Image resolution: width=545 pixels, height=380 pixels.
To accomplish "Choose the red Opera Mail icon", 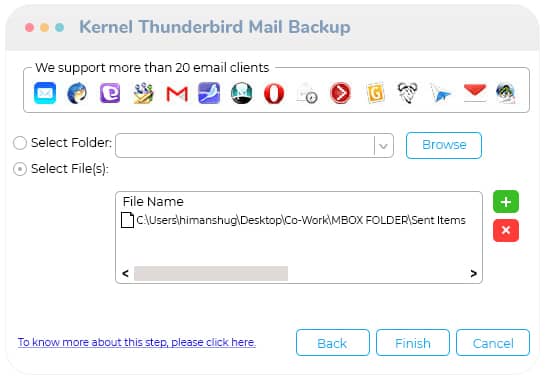I will [274, 94].
